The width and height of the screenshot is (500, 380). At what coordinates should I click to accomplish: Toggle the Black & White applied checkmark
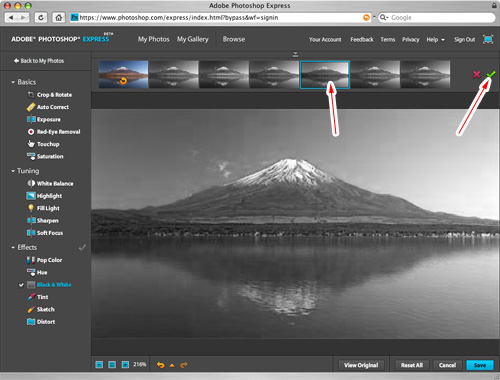click(21, 285)
